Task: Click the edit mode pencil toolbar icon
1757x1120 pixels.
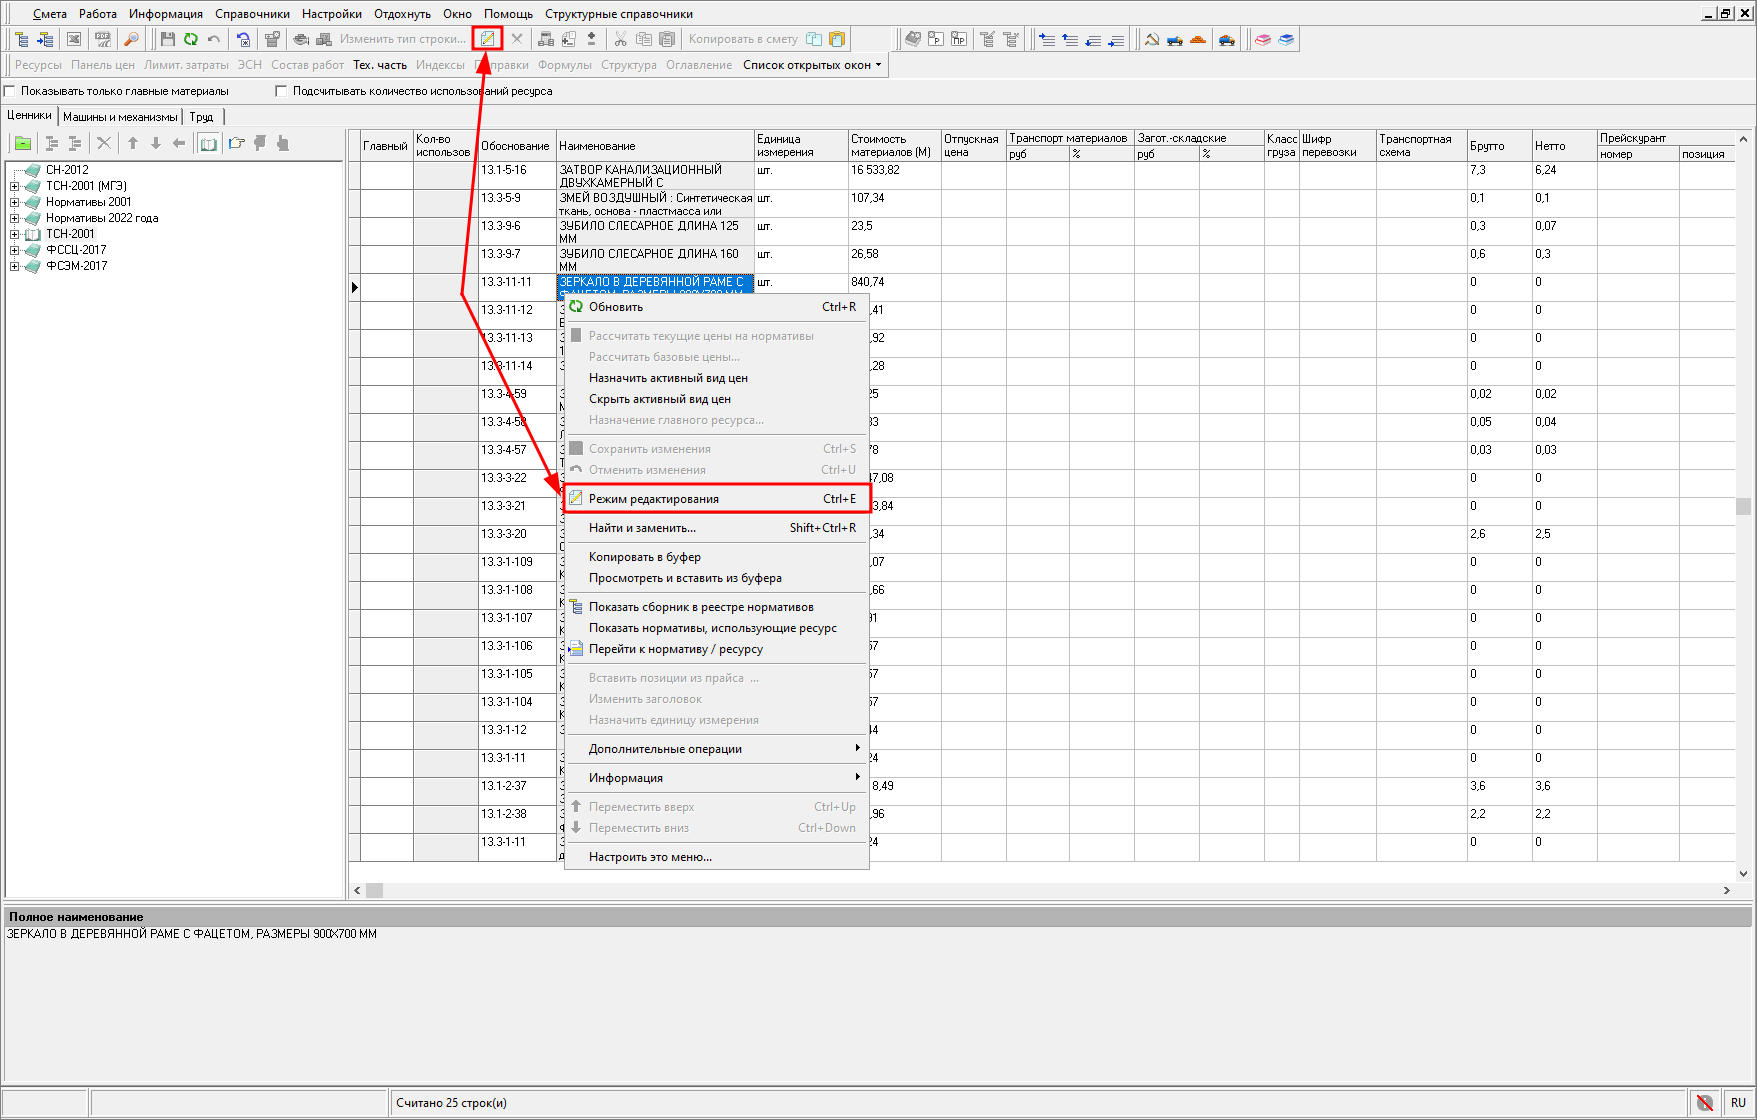Action: [x=487, y=39]
